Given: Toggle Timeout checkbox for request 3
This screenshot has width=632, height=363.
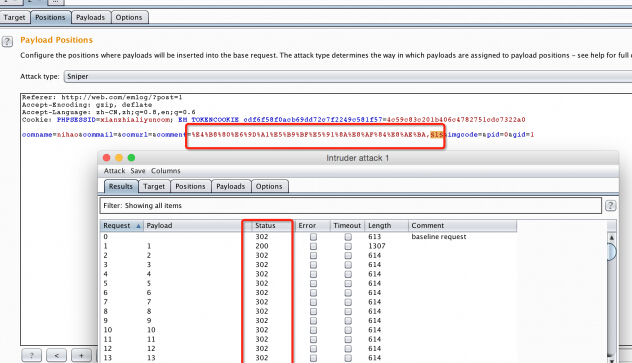Looking at the screenshot, I should 348,265.
